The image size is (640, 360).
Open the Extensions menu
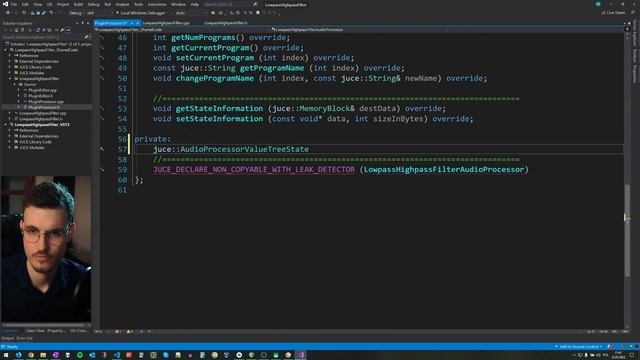tap(157, 4)
